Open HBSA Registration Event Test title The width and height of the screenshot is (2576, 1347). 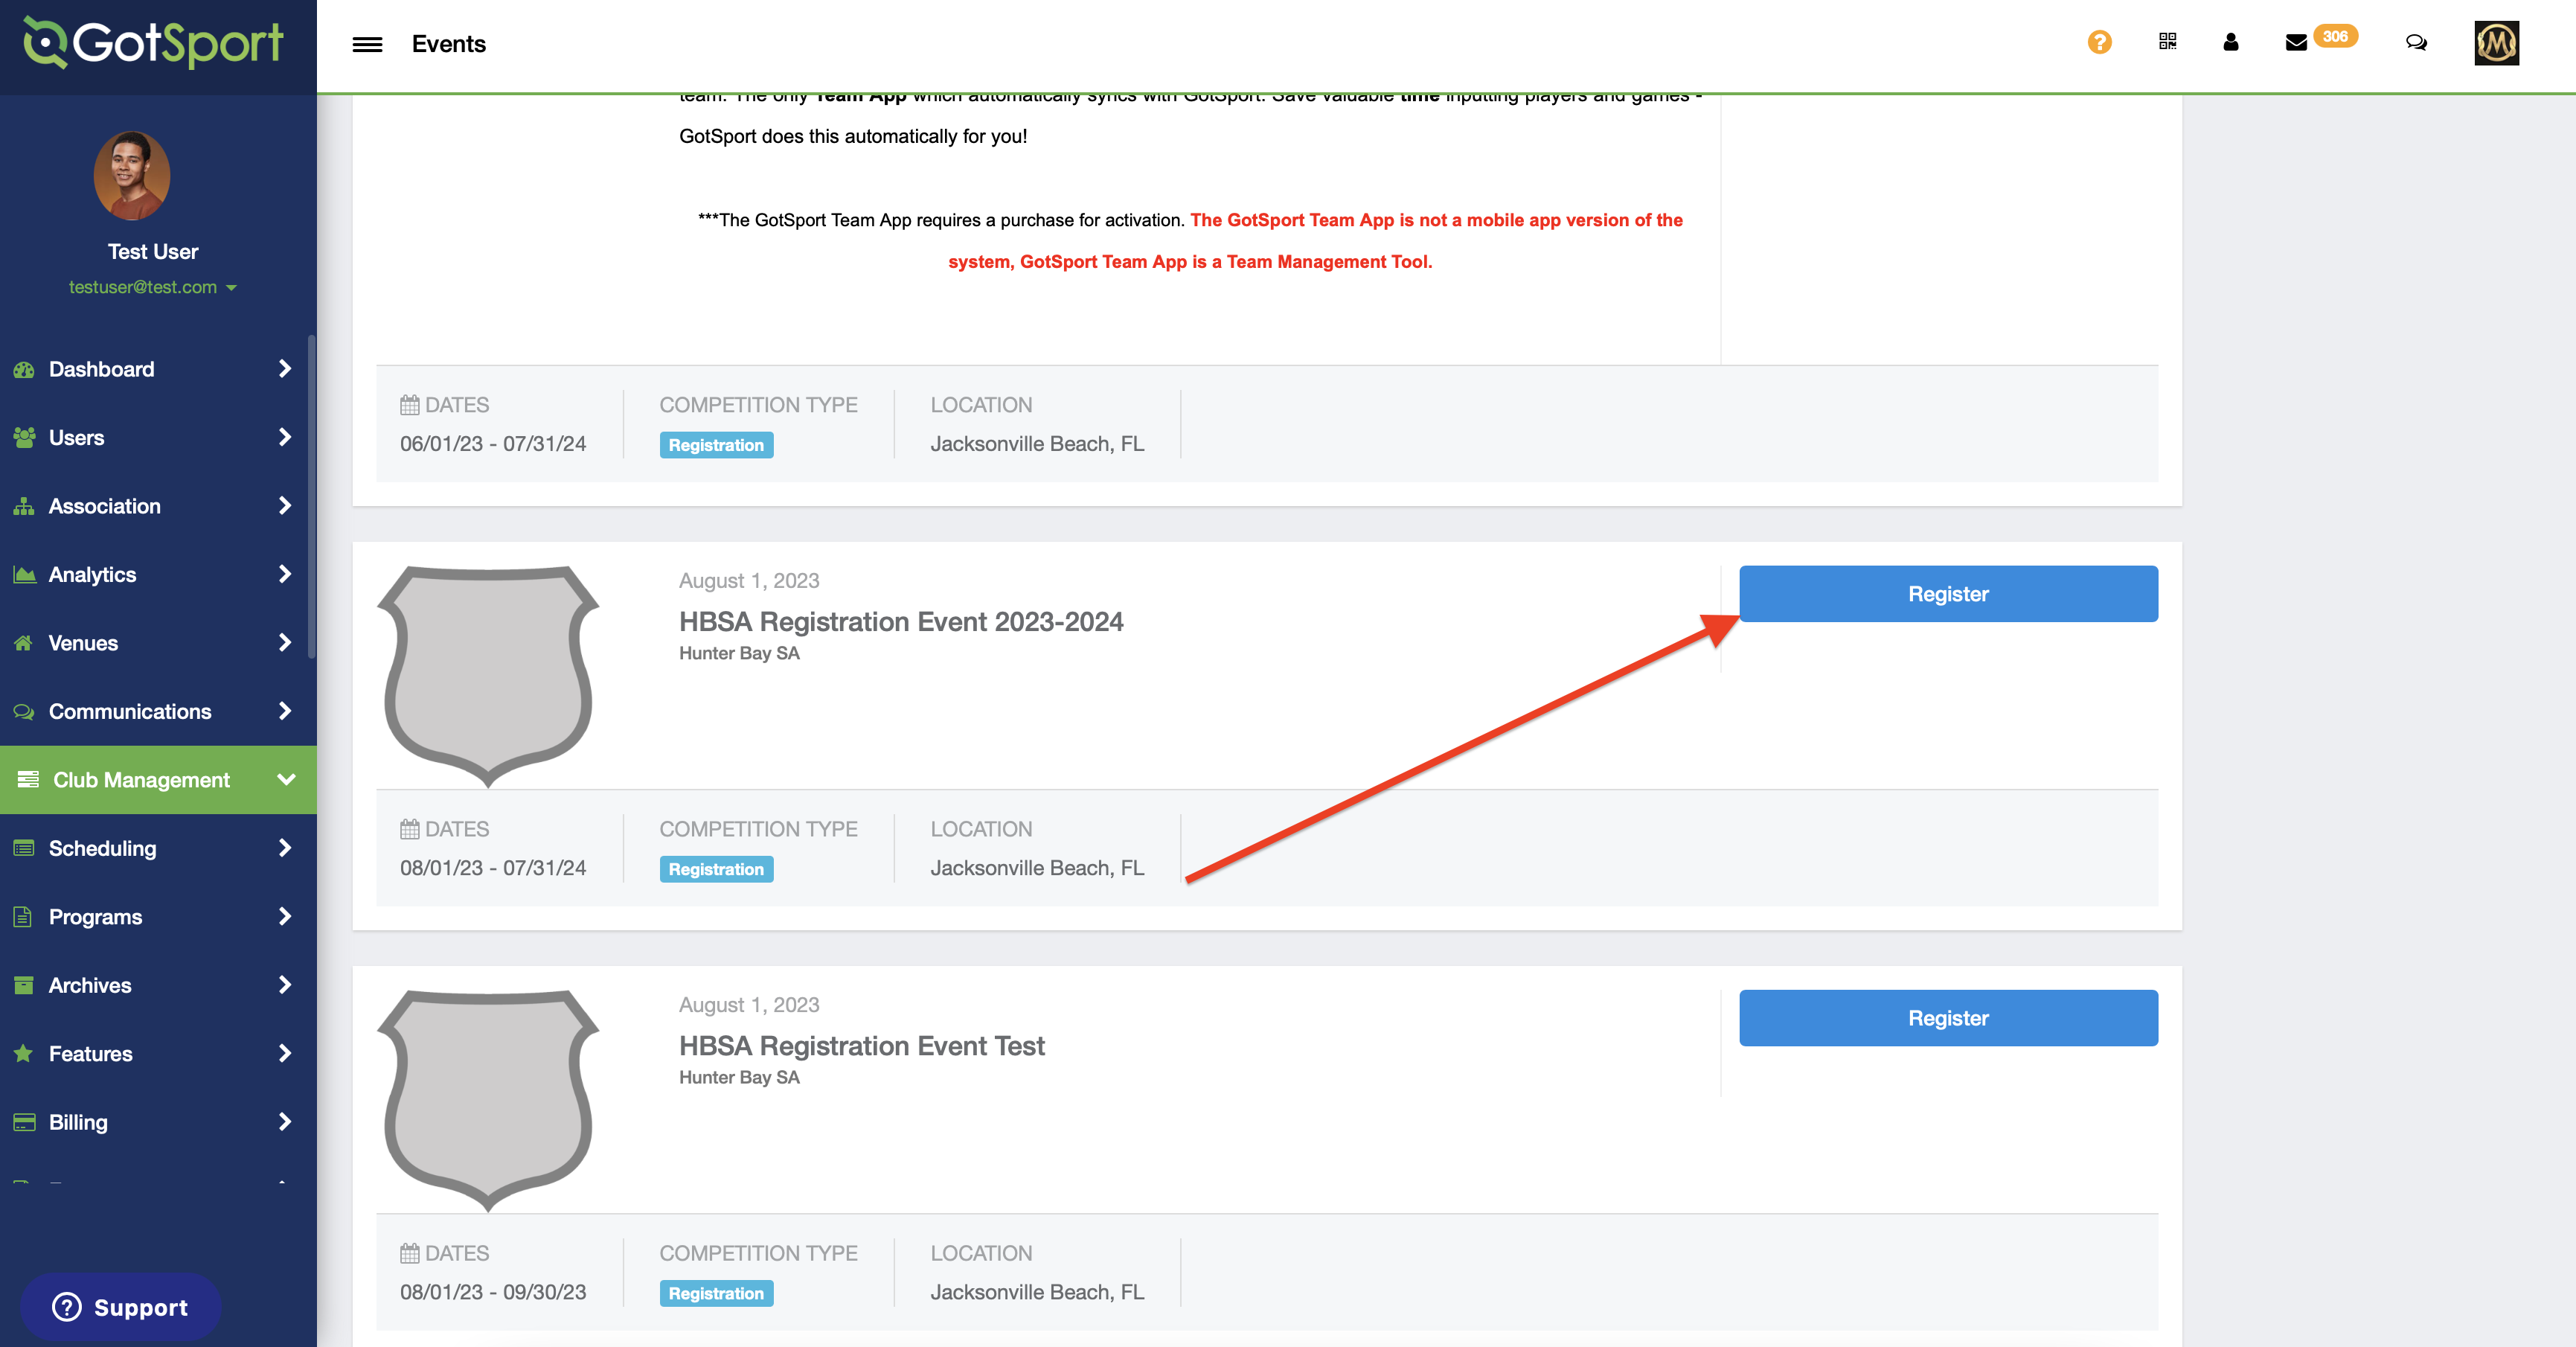click(x=861, y=1045)
